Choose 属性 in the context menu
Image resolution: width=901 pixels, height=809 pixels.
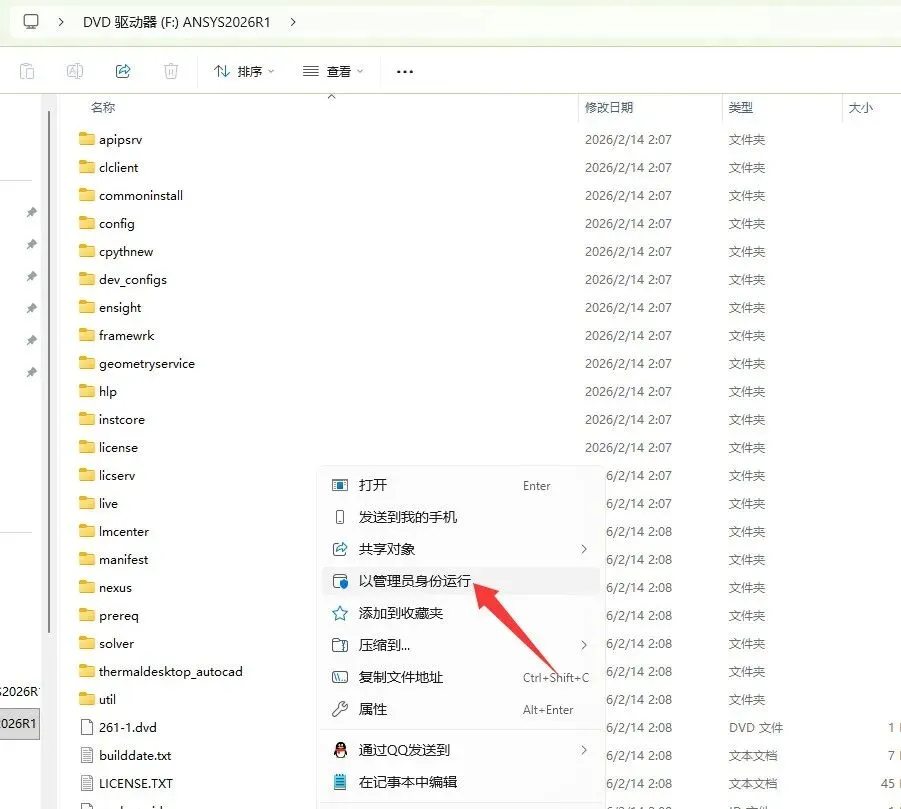(x=461, y=710)
